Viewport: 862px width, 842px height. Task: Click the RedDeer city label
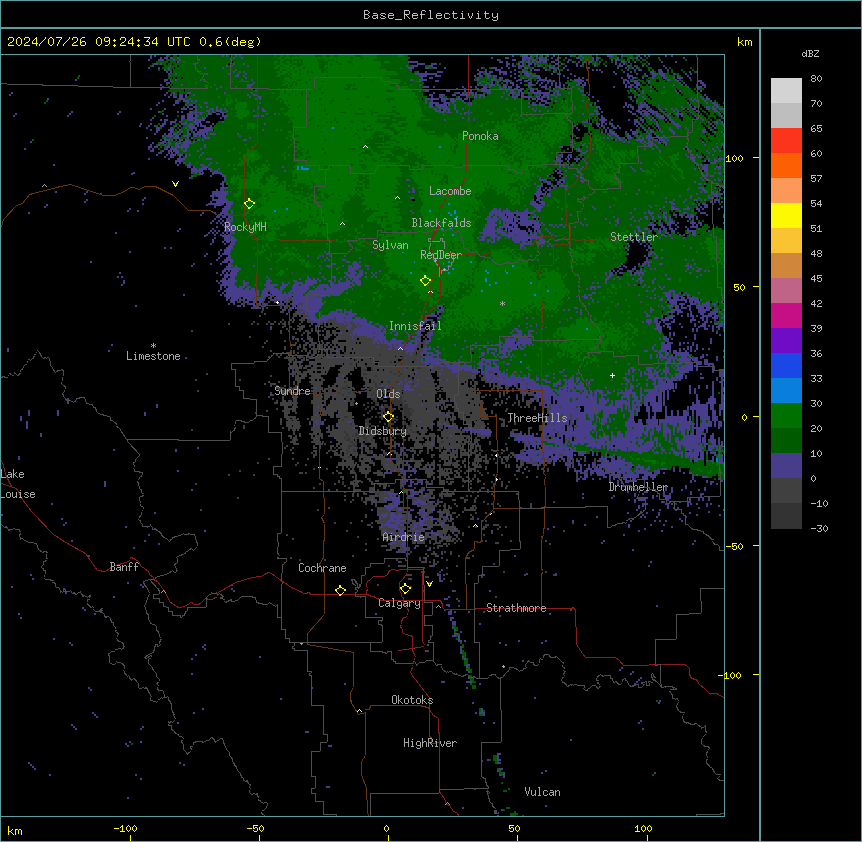point(441,255)
